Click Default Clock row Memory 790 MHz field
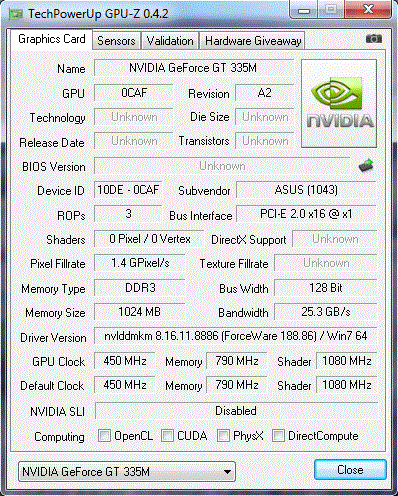The height and width of the screenshot is (496, 398). click(237, 385)
